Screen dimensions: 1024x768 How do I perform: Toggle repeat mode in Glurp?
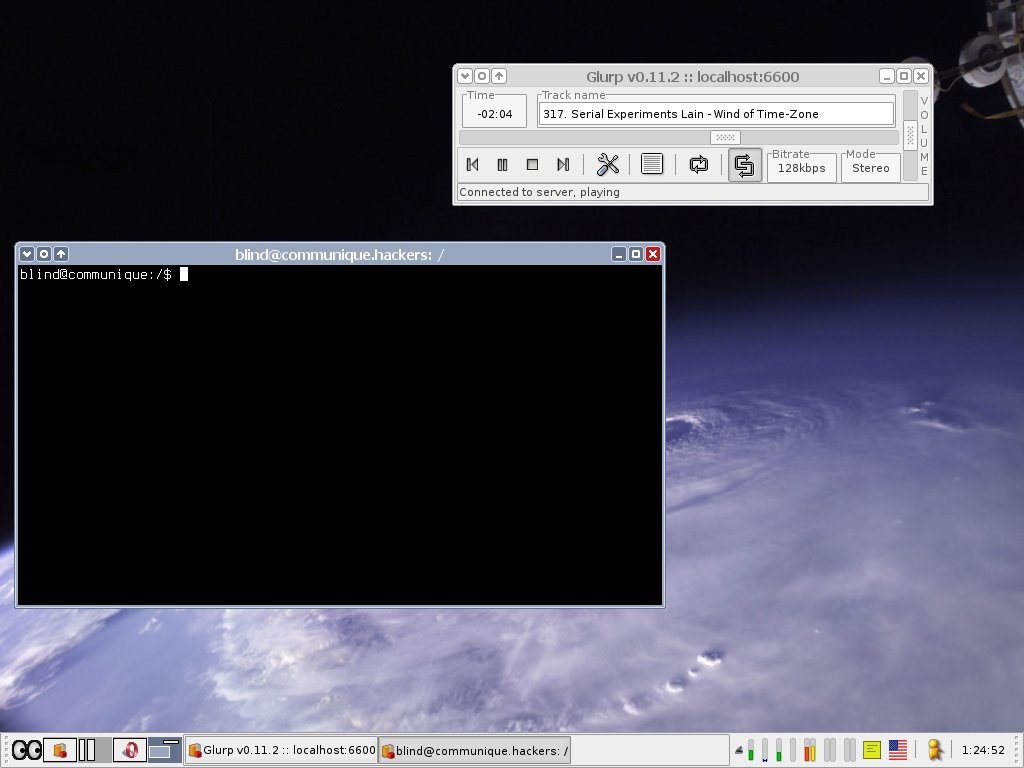[699, 165]
